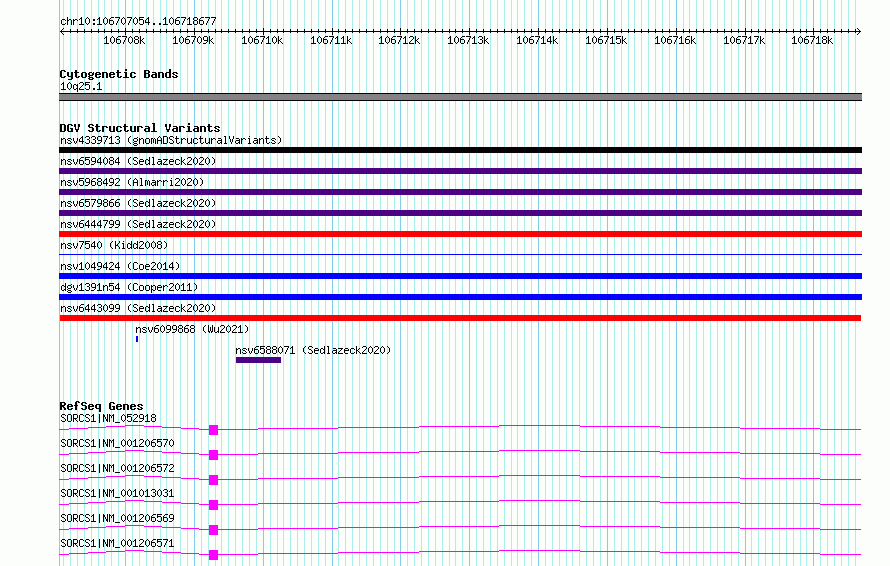This screenshot has width=890, height=566.
Task: Click the 106711k ruler tick label
Action: coord(331,40)
